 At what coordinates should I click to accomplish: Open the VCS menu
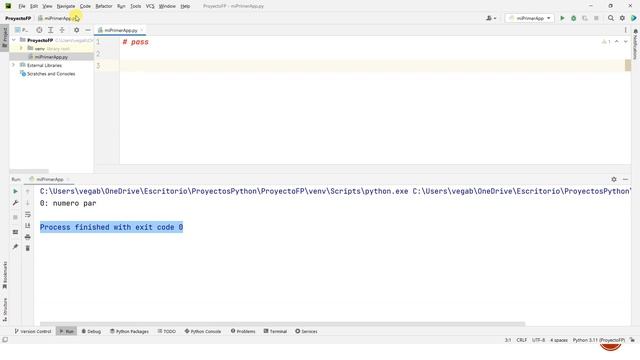[x=150, y=6]
